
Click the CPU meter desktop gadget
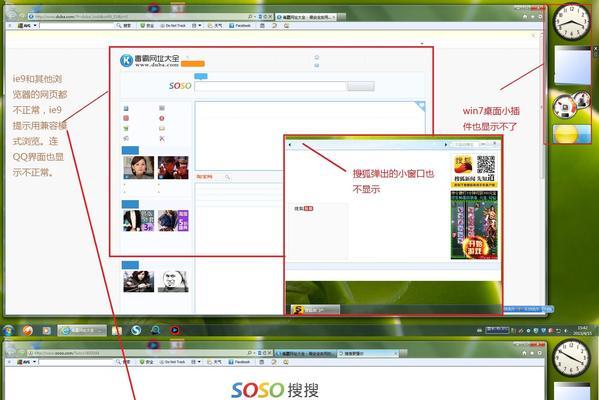tap(571, 104)
